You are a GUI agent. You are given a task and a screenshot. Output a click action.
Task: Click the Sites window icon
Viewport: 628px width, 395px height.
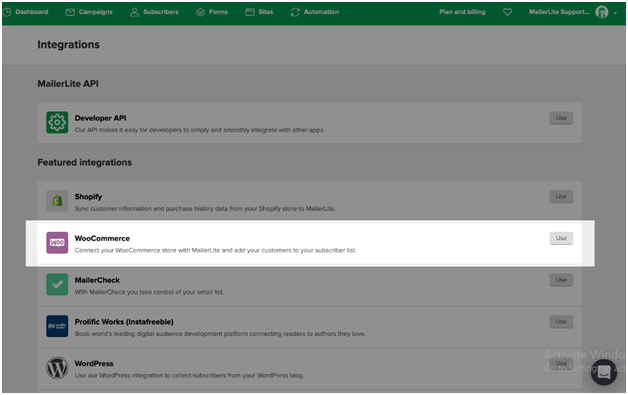[x=250, y=12]
